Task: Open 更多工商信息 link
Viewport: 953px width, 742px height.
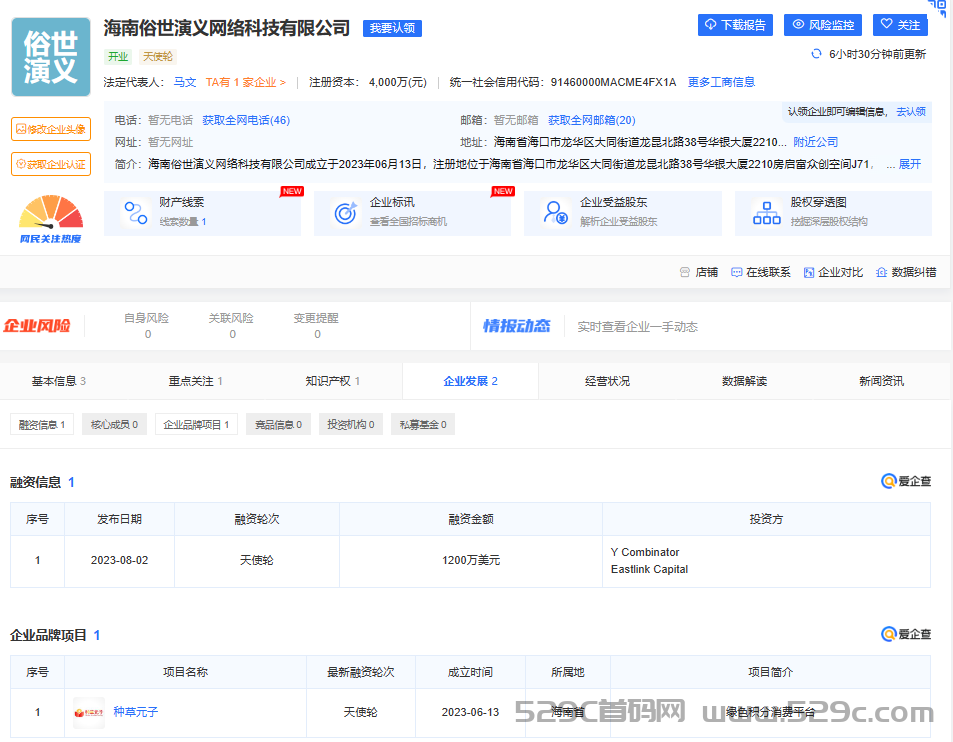Action: coord(721,82)
